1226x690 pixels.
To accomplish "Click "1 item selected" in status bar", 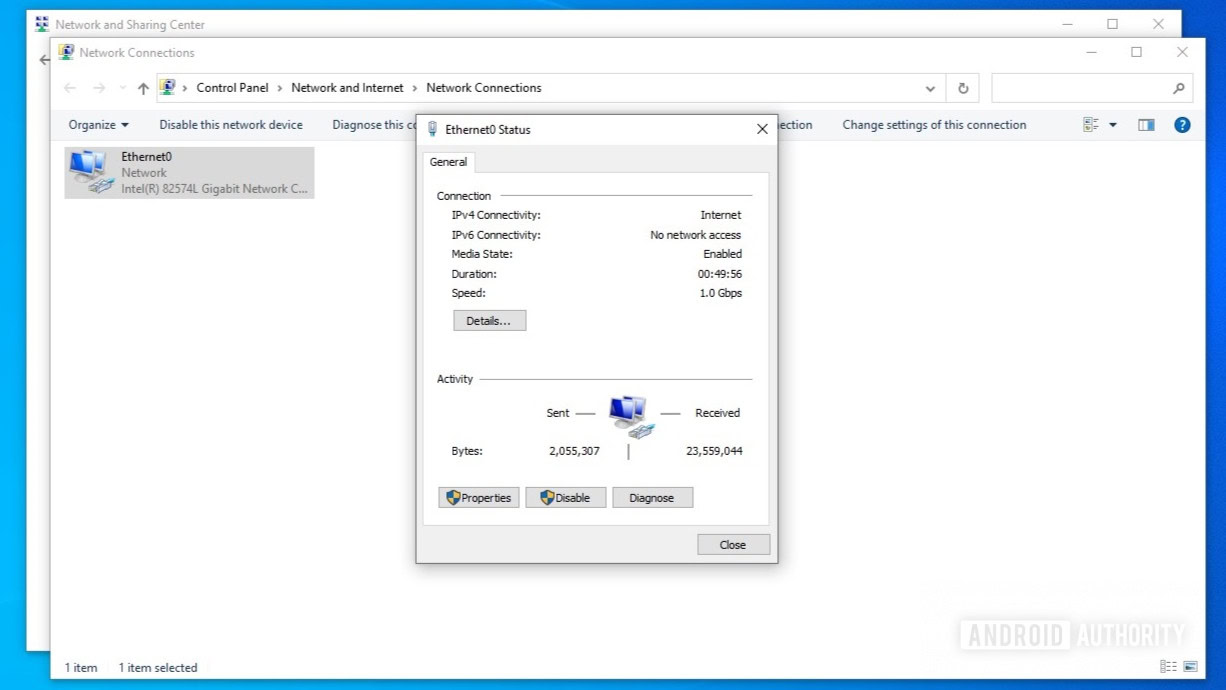I will [x=158, y=667].
